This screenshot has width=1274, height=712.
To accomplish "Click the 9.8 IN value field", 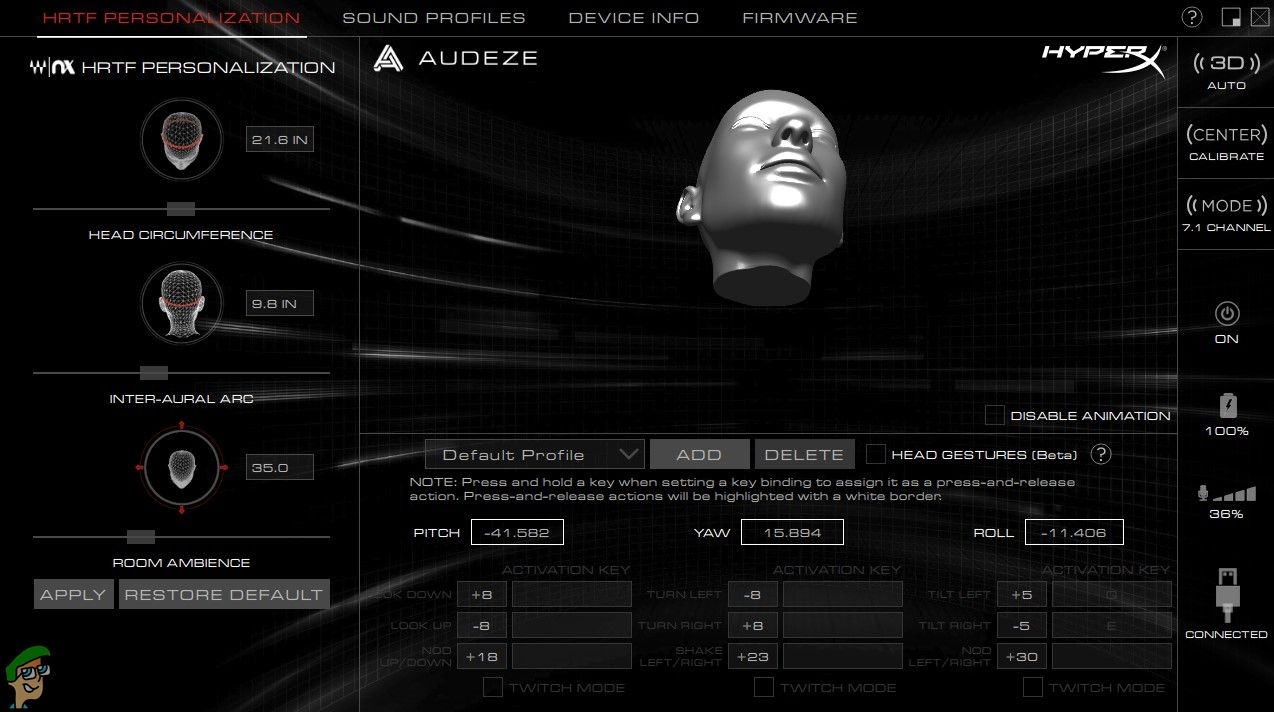I will click(x=280, y=303).
